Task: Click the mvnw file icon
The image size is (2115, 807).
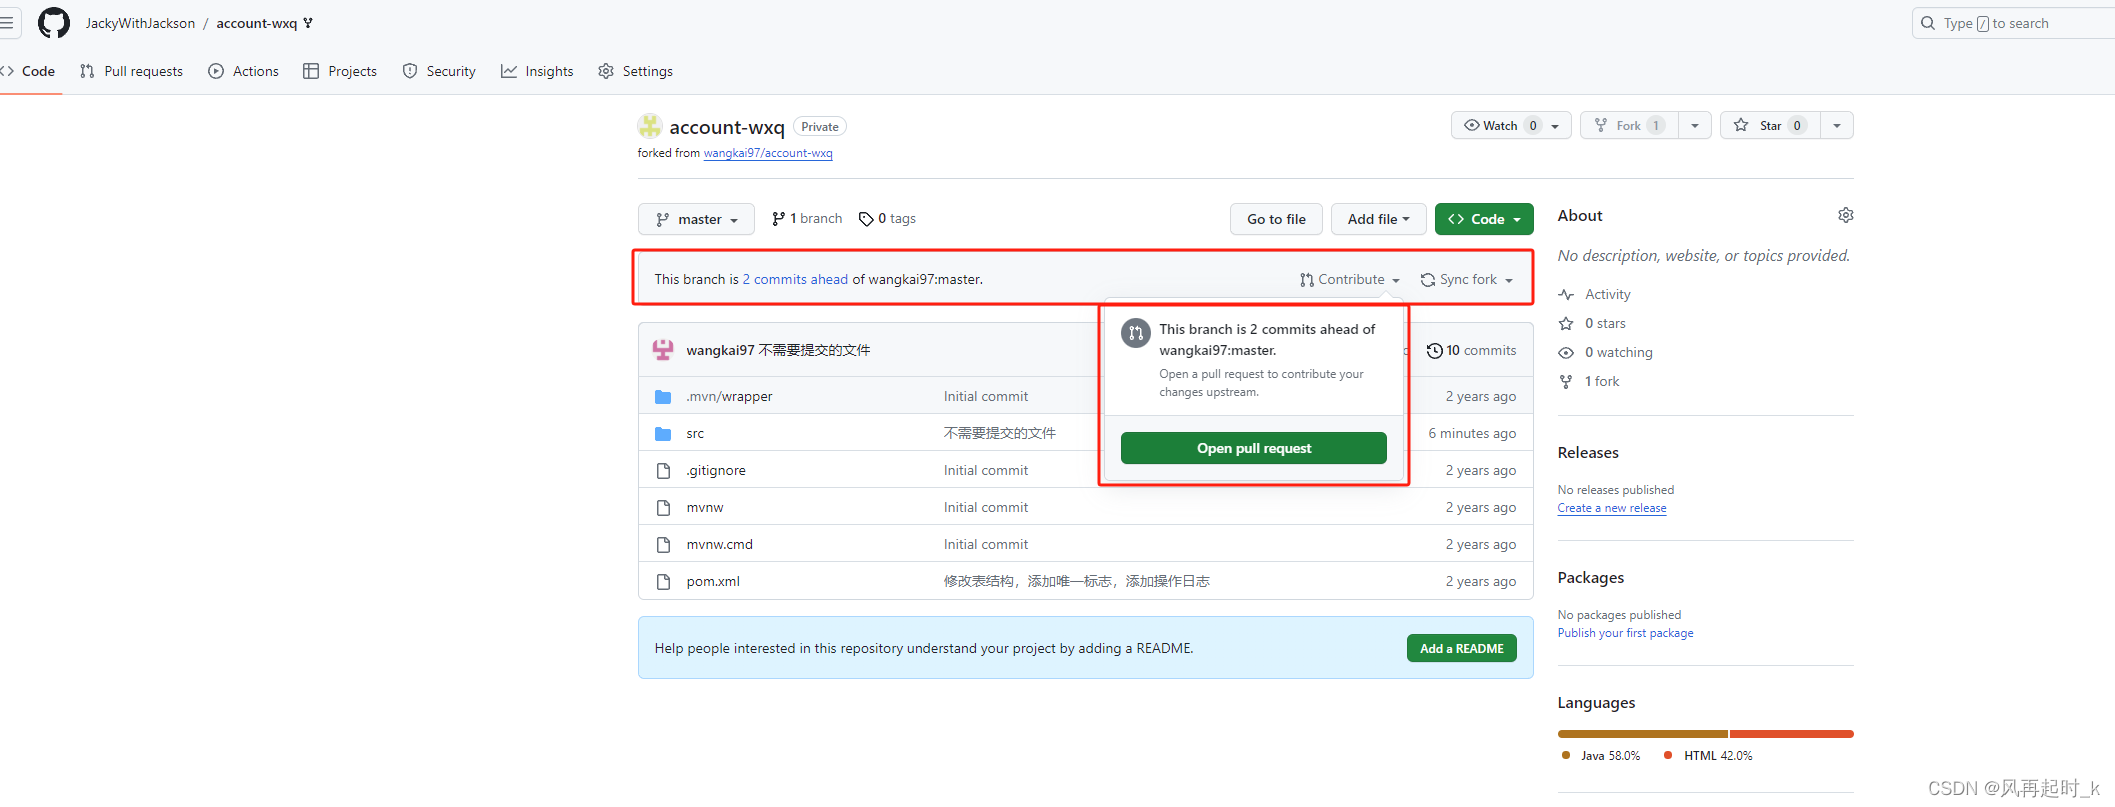Action: 663,508
